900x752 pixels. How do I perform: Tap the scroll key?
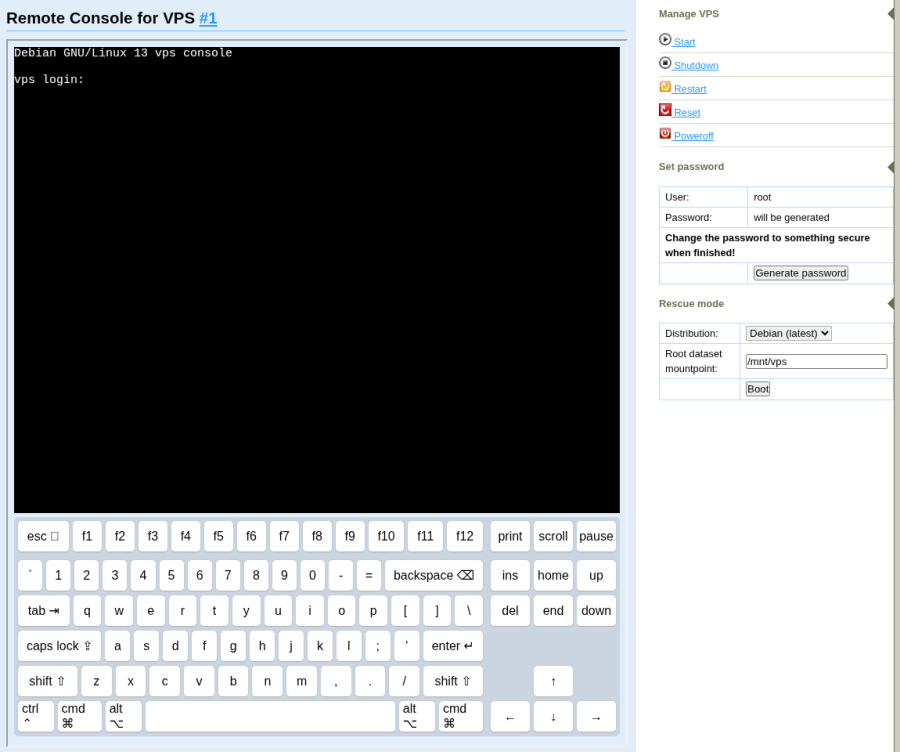click(553, 536)
